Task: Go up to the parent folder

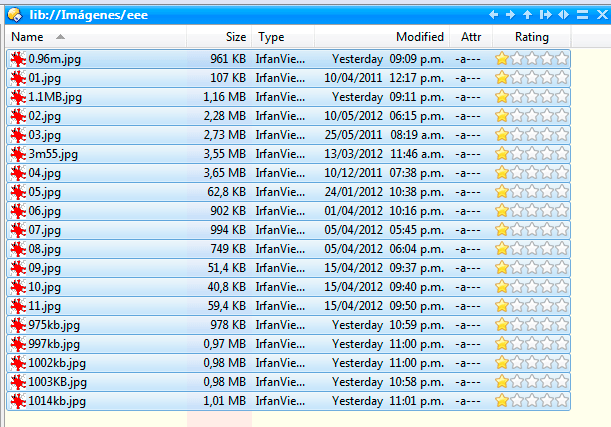Action: point(528,14)
